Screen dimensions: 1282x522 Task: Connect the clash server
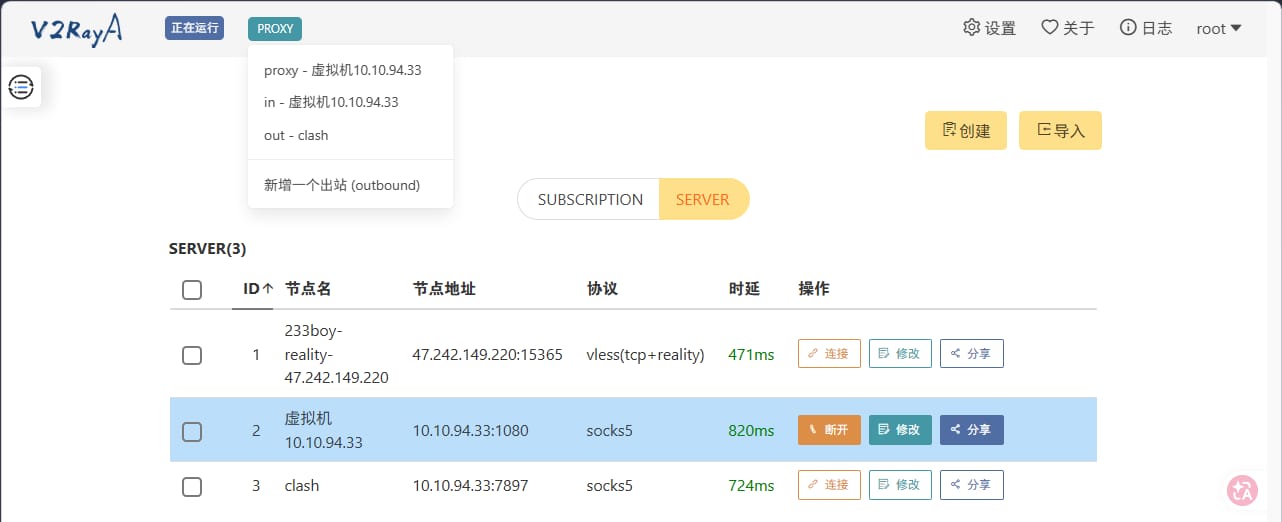click(x=829, y=485)
